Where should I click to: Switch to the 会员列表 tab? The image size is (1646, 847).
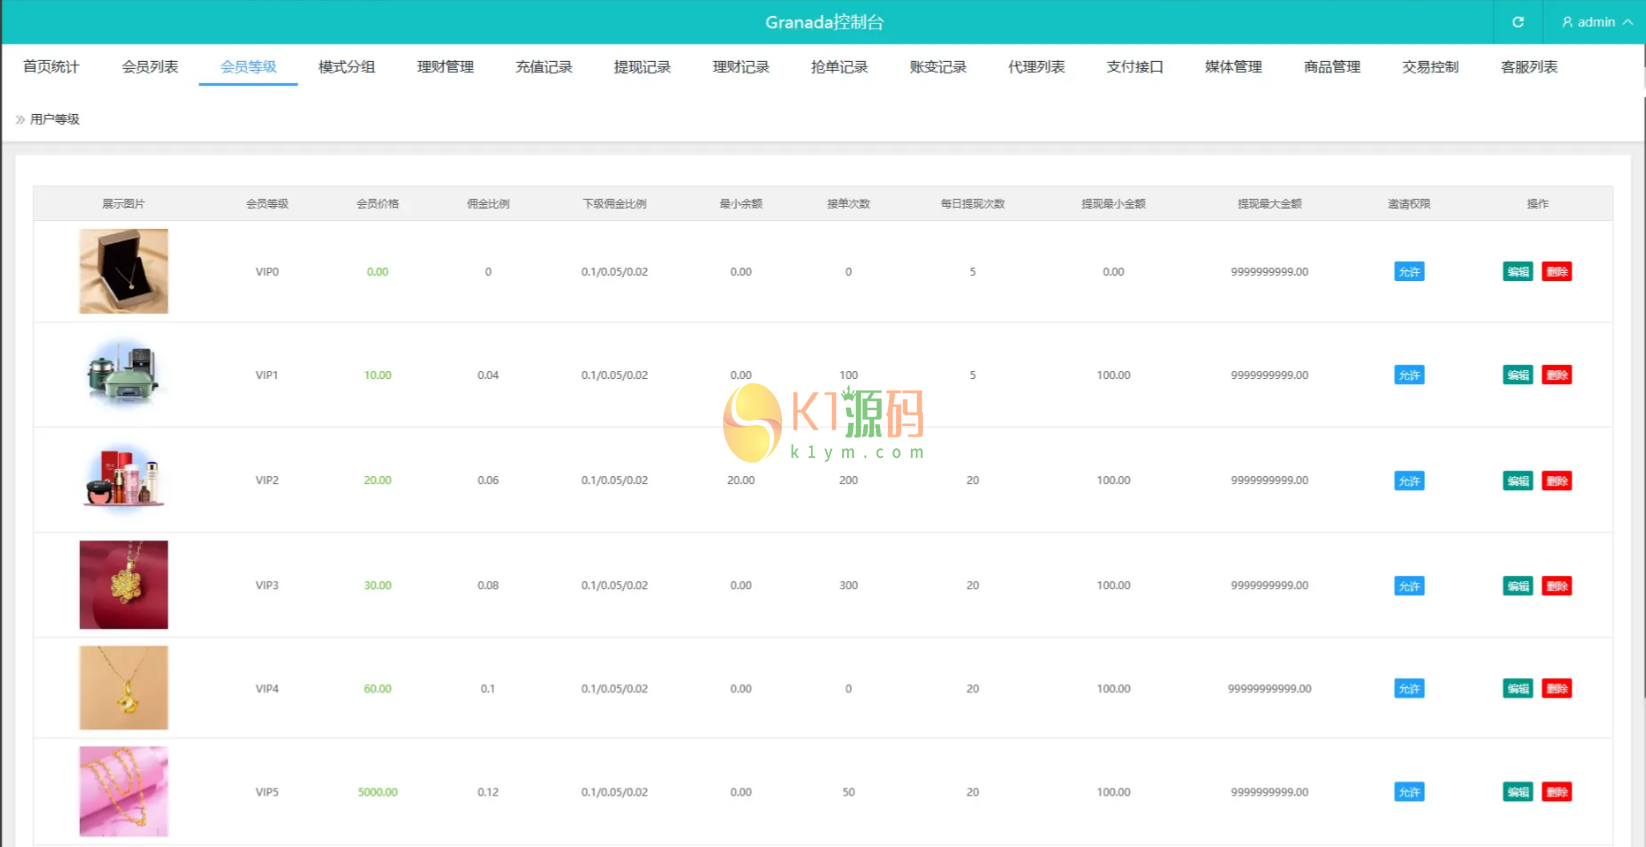pyautogui.click(x=150, y=67)
